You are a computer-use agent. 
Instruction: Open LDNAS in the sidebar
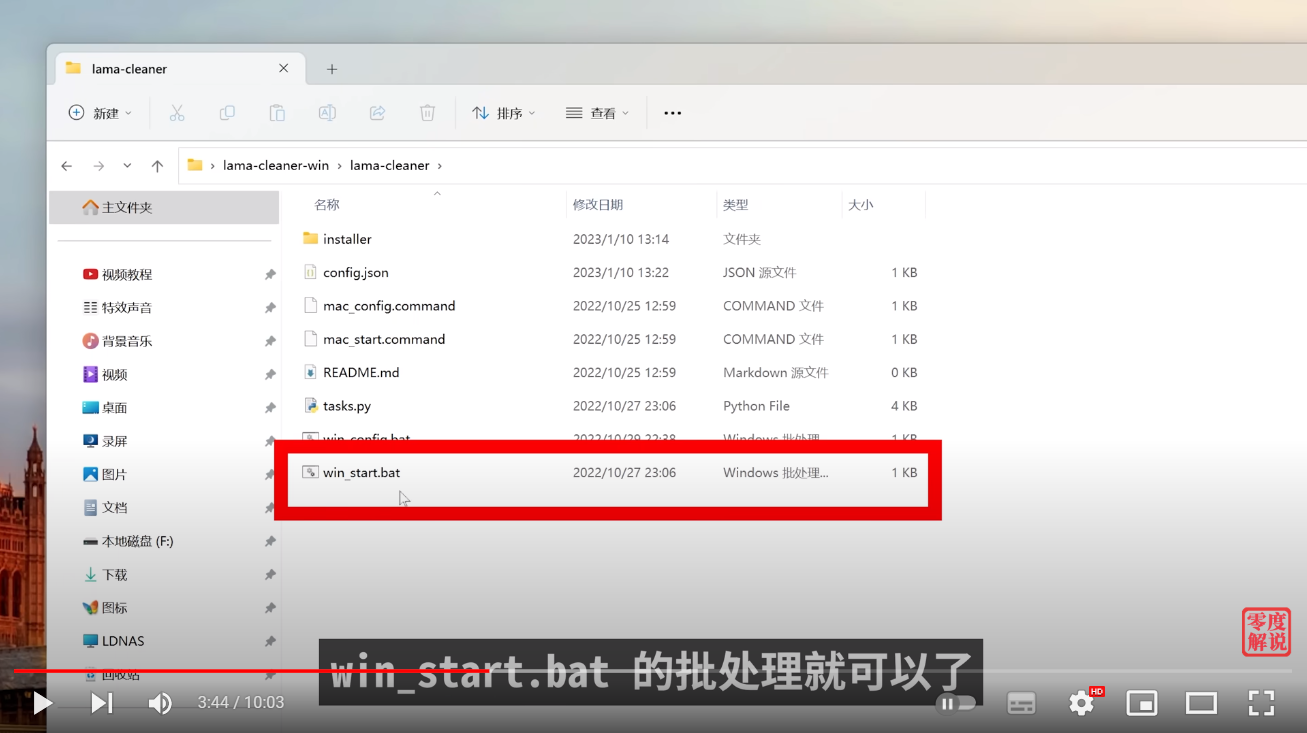click(x=113, y=641)
